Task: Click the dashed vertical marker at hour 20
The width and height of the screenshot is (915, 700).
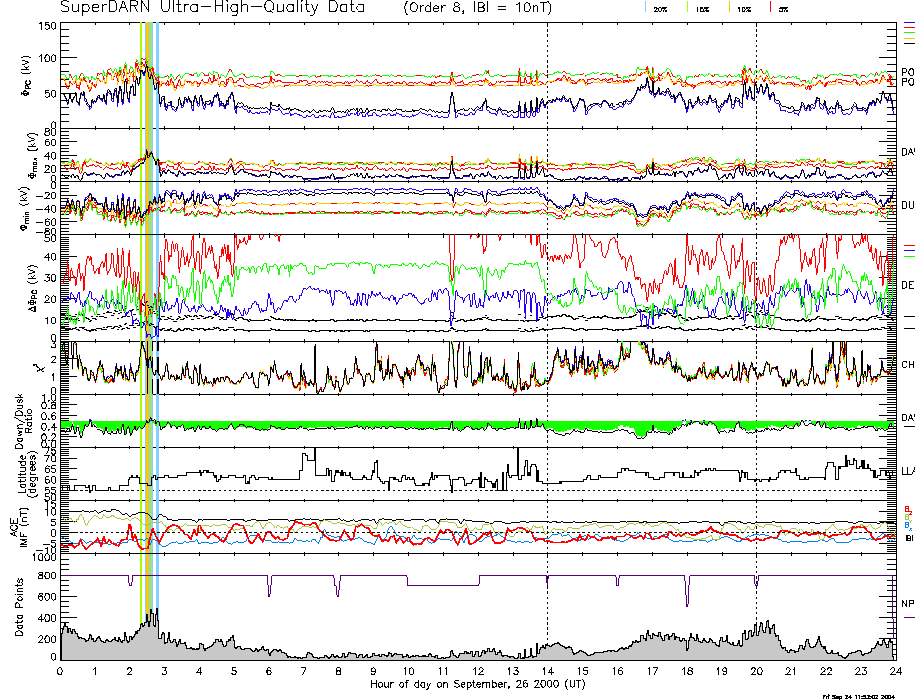Action: point(756,340)
